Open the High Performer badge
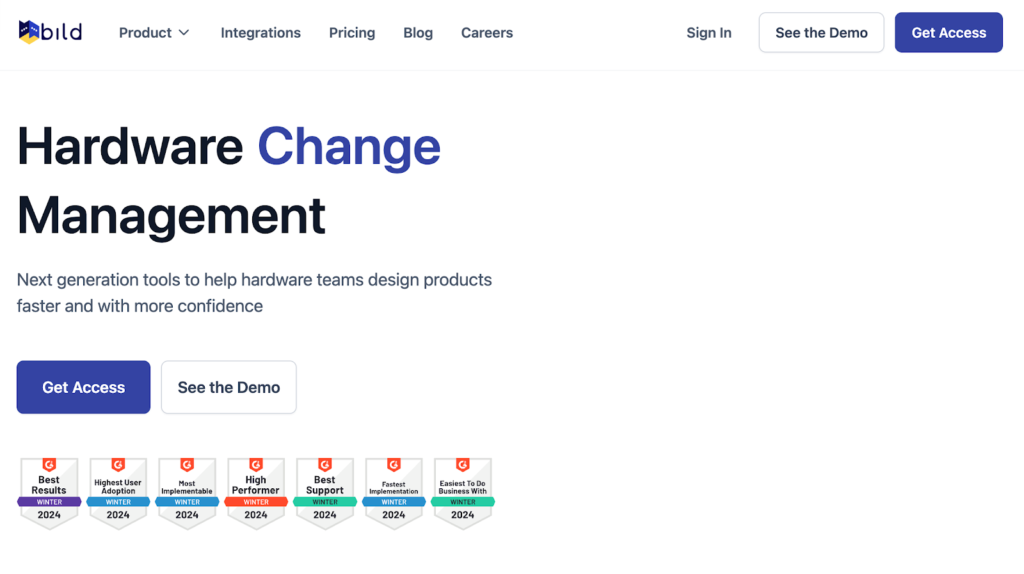Screen dimensions: 1024x574 [256, 492]
